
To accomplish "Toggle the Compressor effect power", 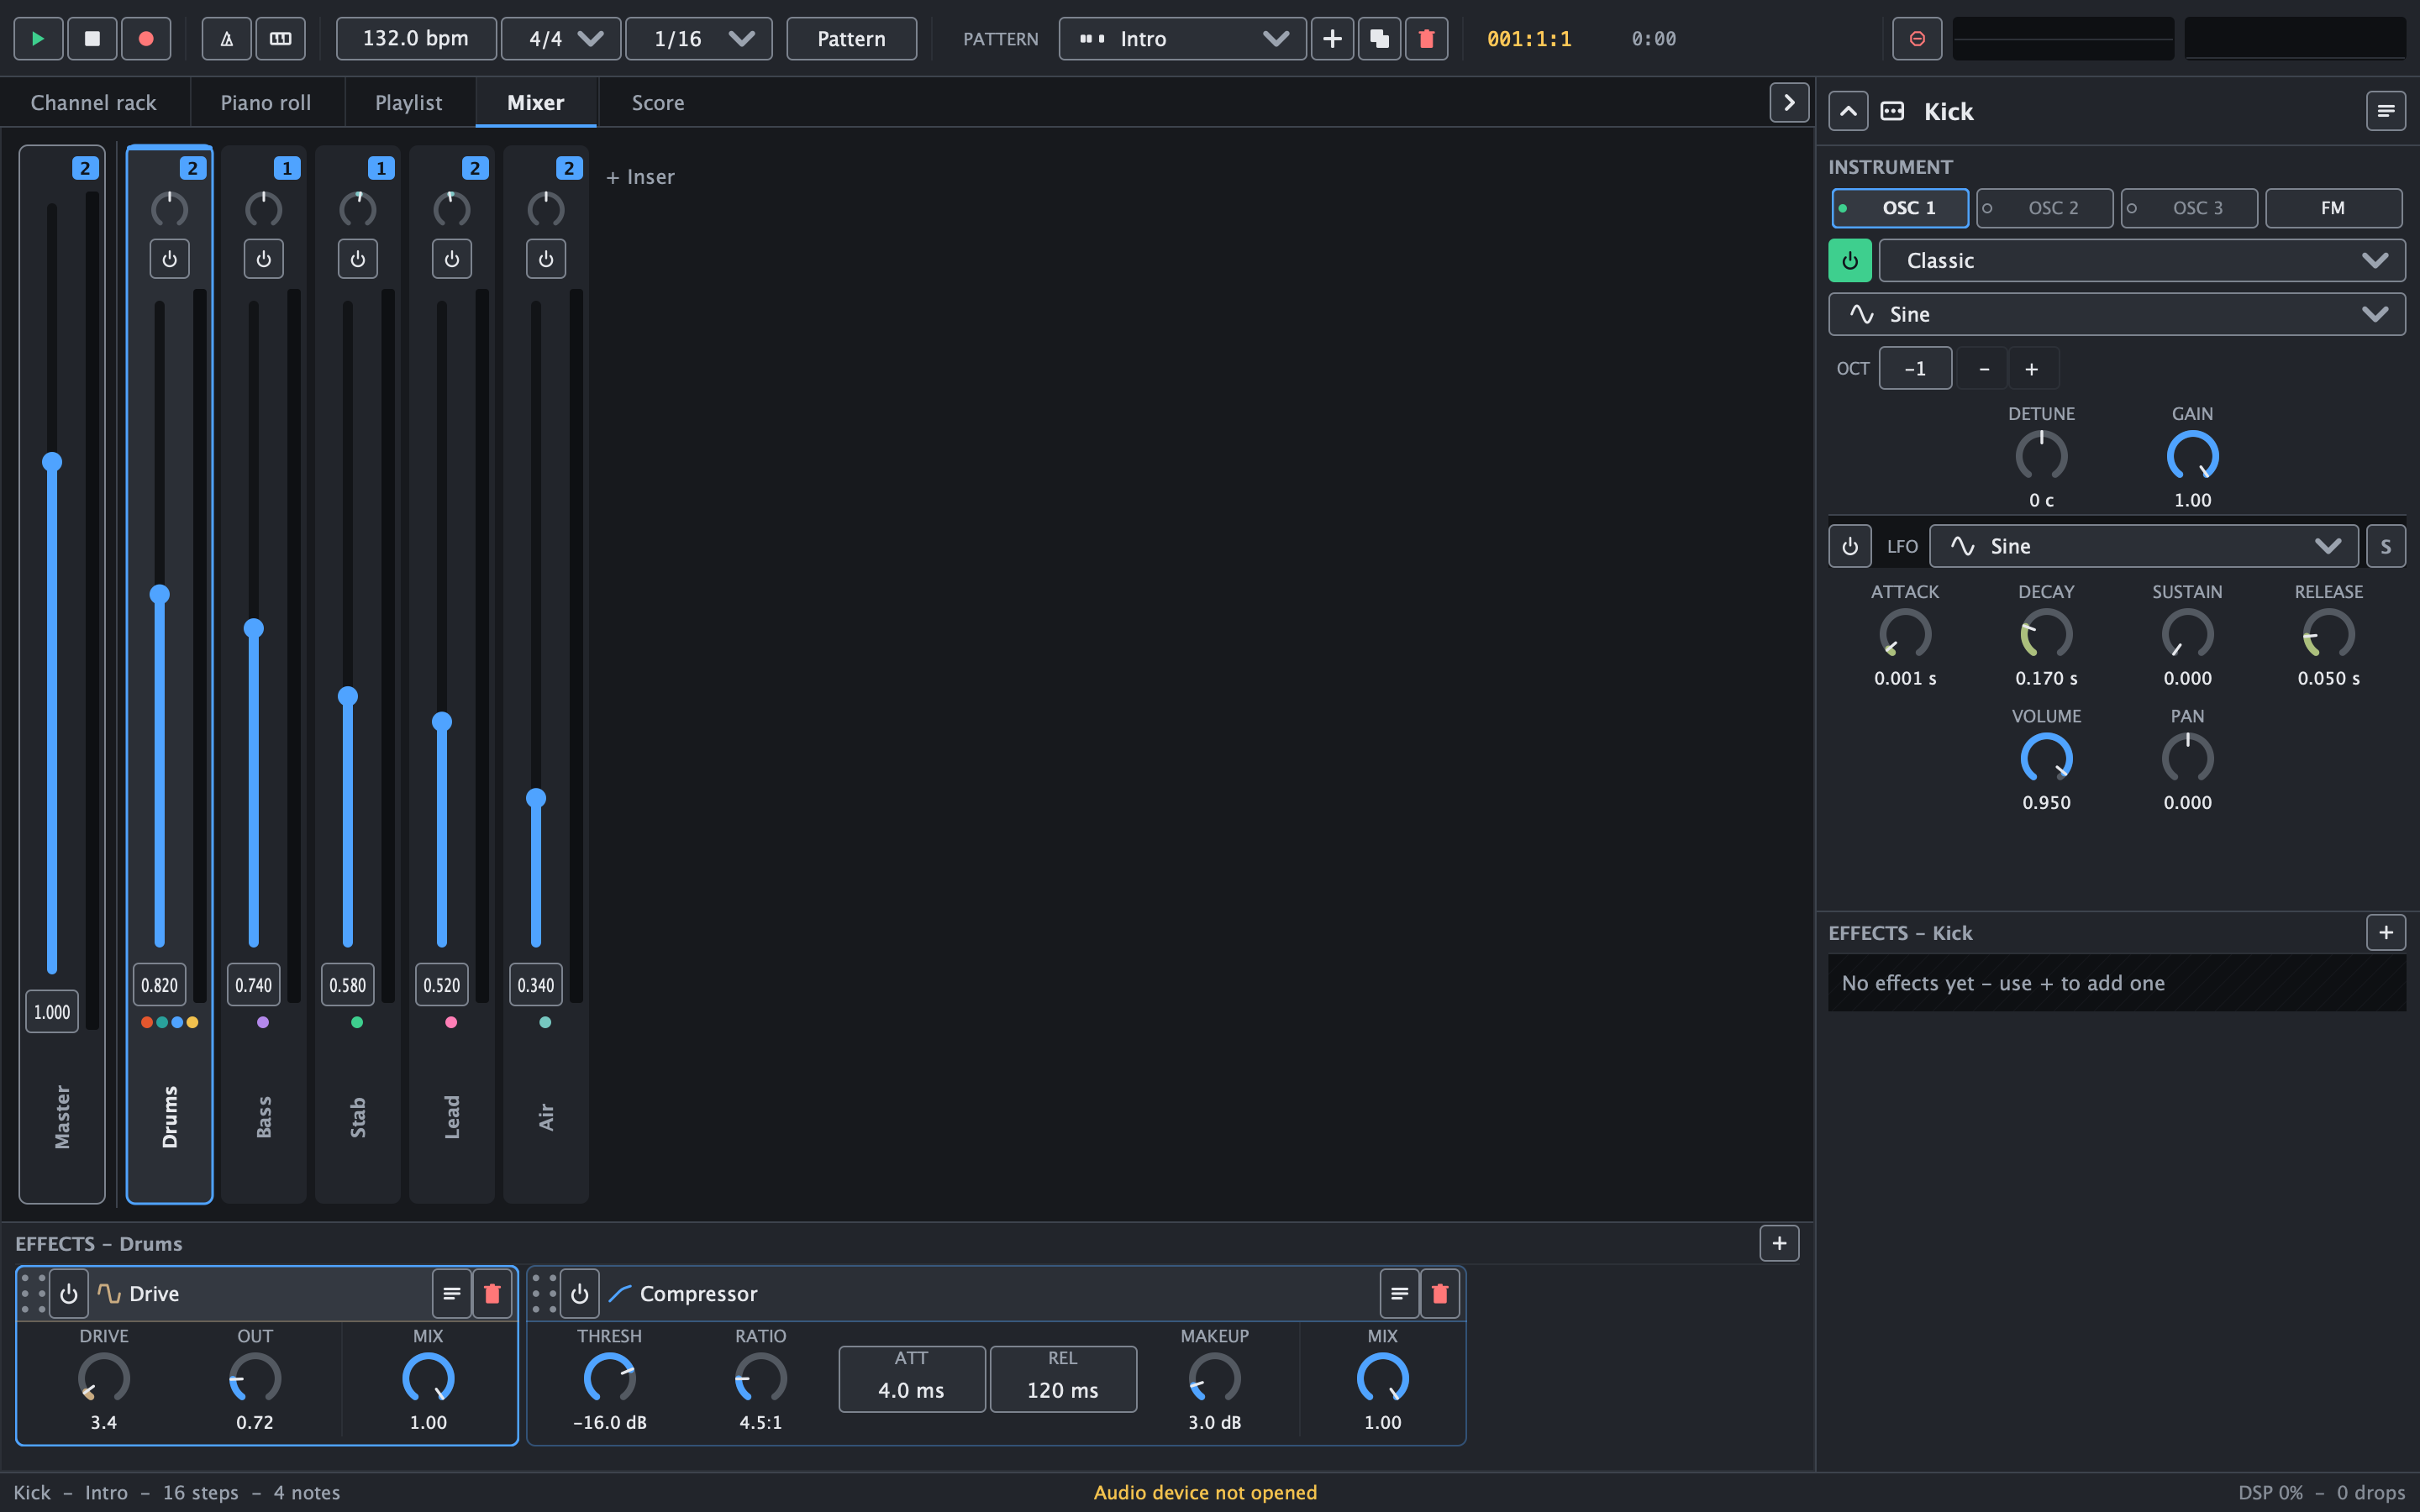I will coord(580,1293).
